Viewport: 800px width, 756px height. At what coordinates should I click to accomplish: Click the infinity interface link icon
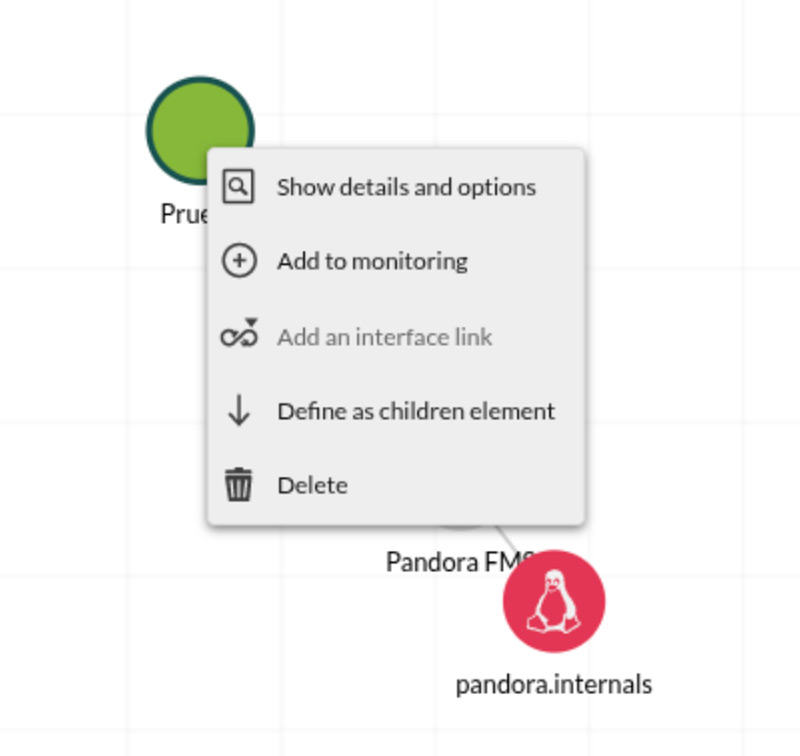click(239, 337)
